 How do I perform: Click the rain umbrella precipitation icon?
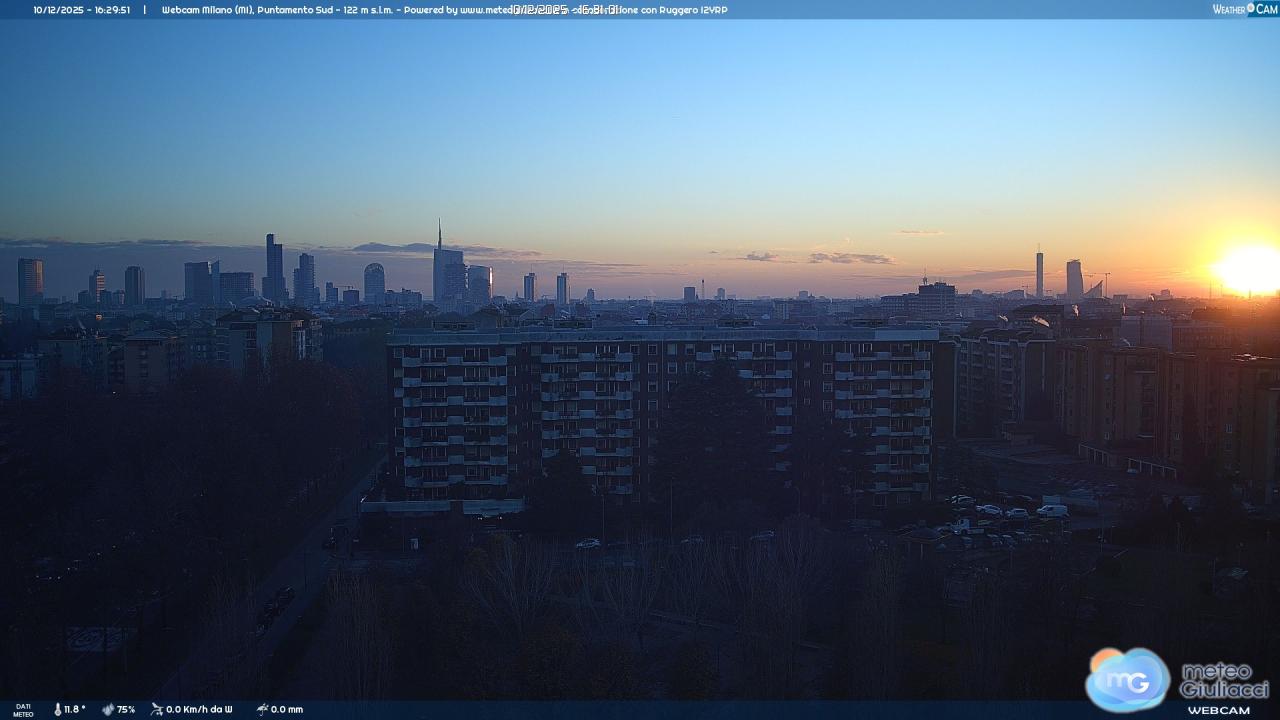tap(262, 709)
